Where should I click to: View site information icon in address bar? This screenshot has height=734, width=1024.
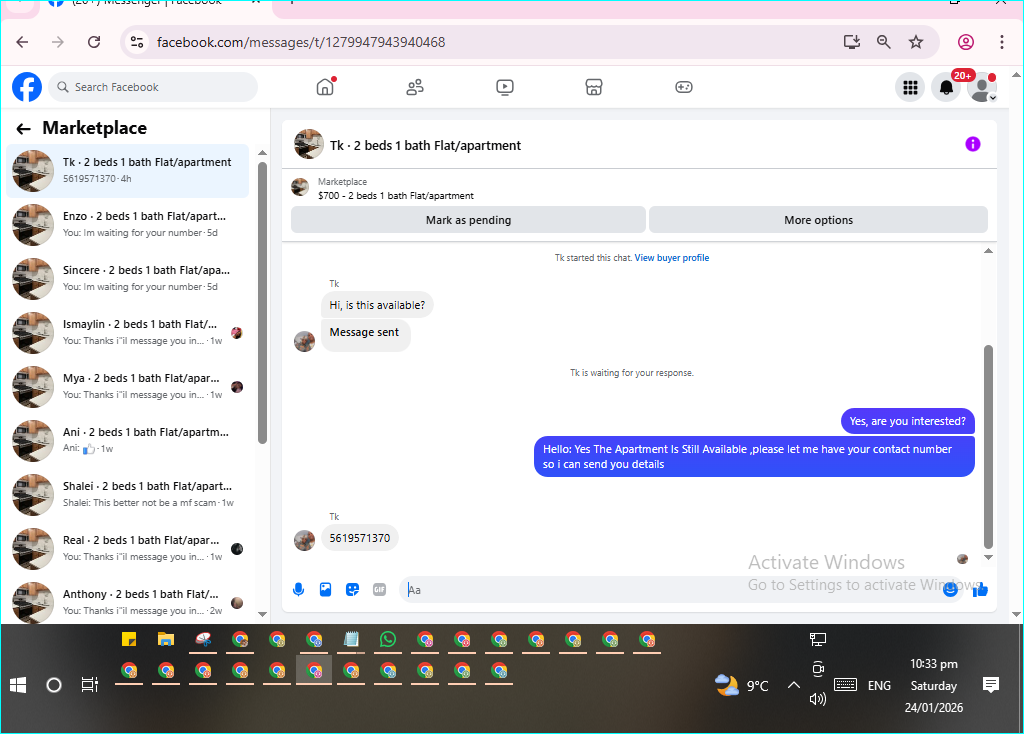pos(137,42)
